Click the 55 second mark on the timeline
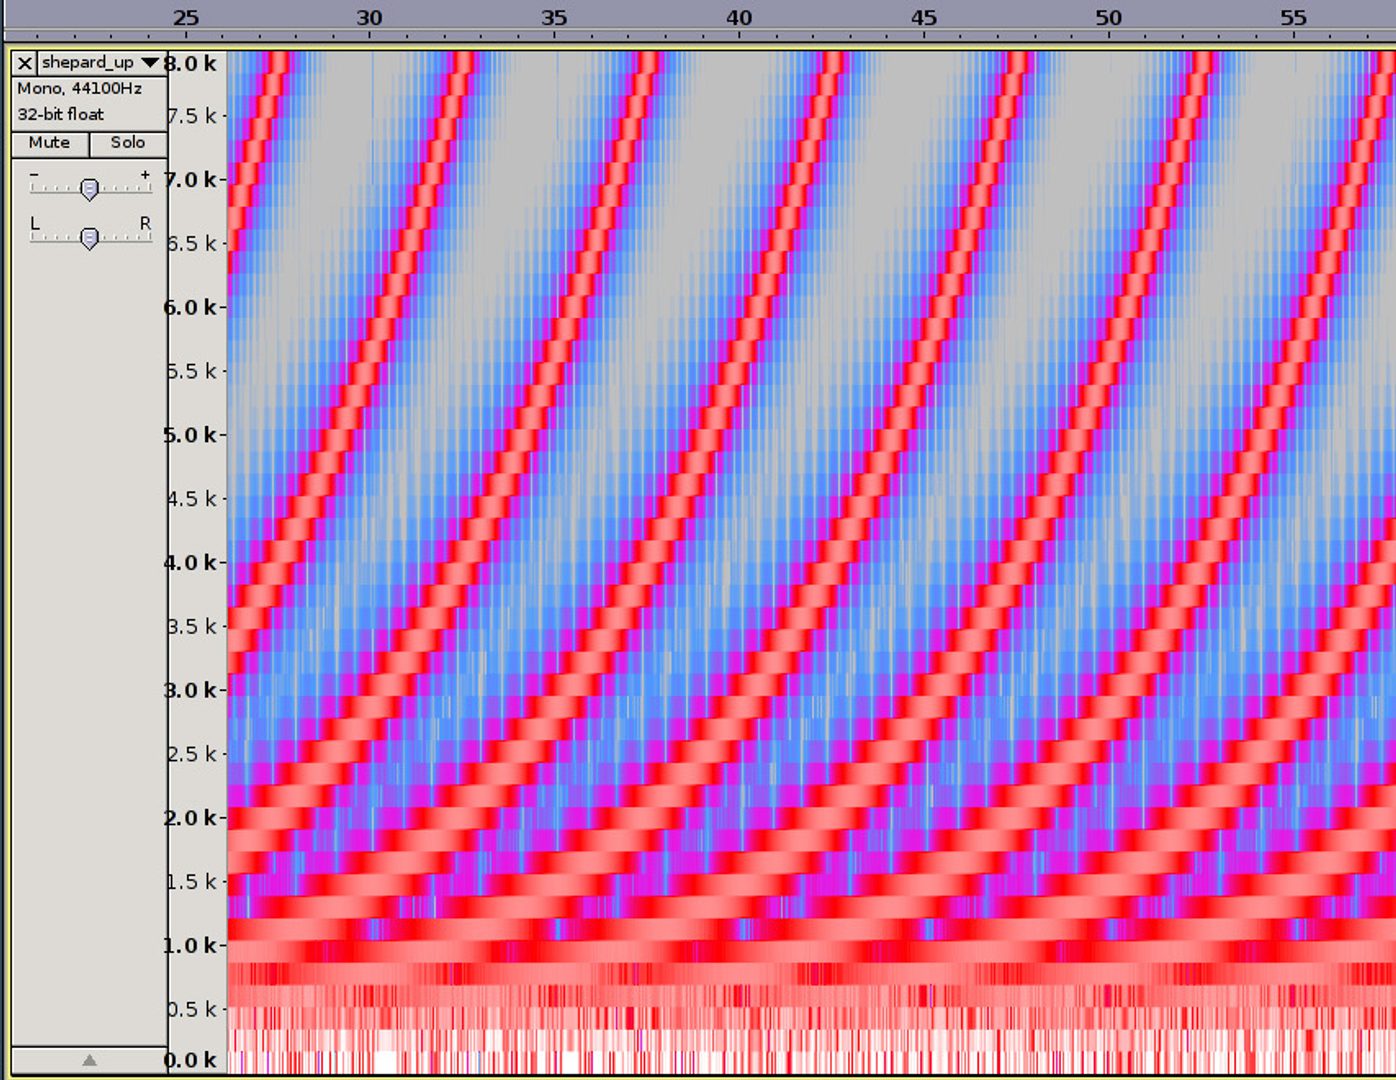Viewport: 1396px width, 1080px height. click(1293, 18)
